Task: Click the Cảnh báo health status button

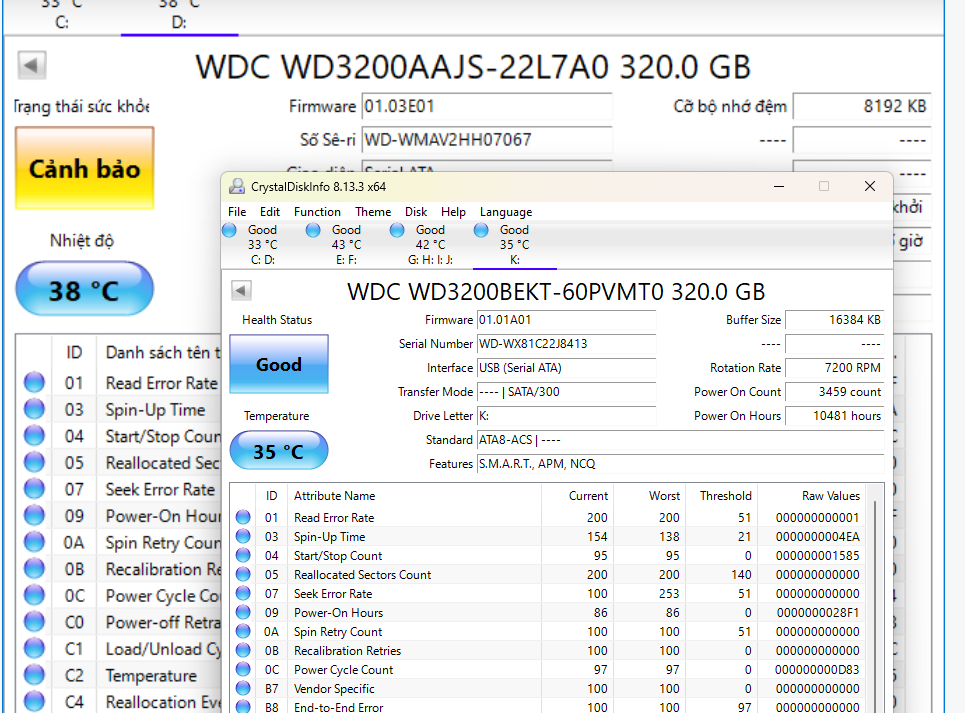Action: coord(84,169)
